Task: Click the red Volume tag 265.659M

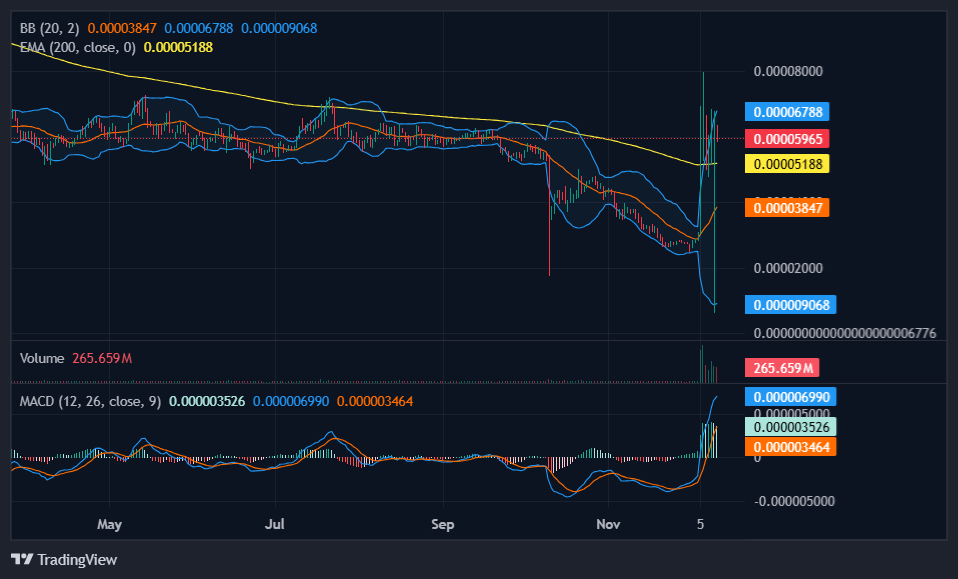Action: (x=780, y=368)
